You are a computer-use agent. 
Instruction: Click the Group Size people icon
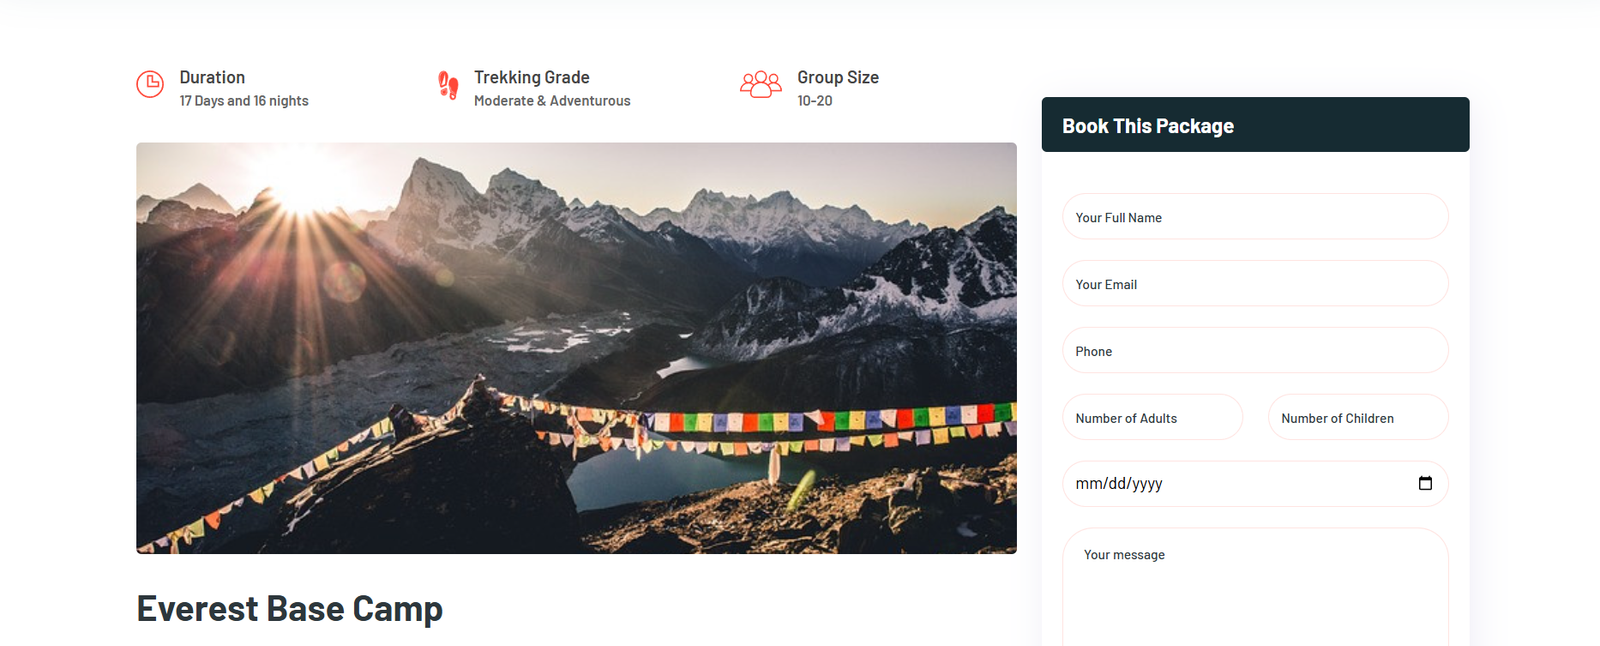click(x=762, y=86)
